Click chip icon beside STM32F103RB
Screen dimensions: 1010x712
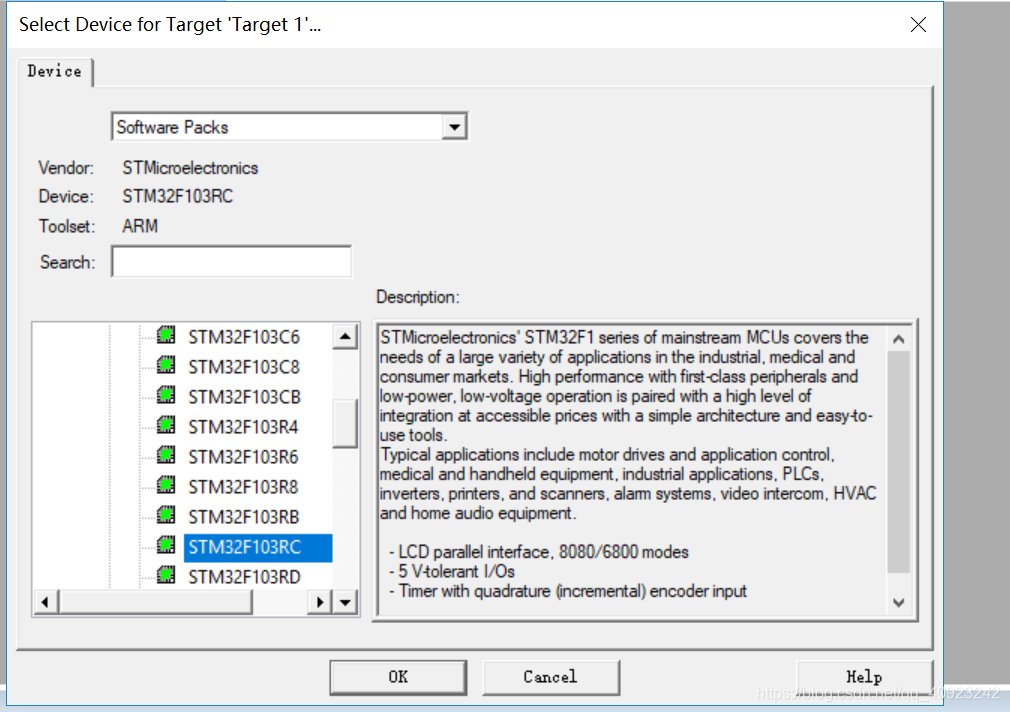pyautogui.click(x=166, y=515)
